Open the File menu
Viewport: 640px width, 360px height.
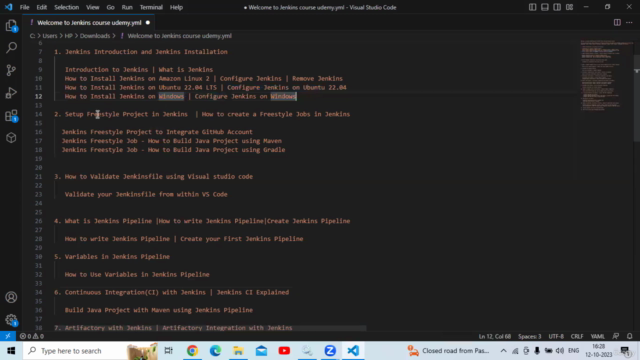tap(24, 7)
